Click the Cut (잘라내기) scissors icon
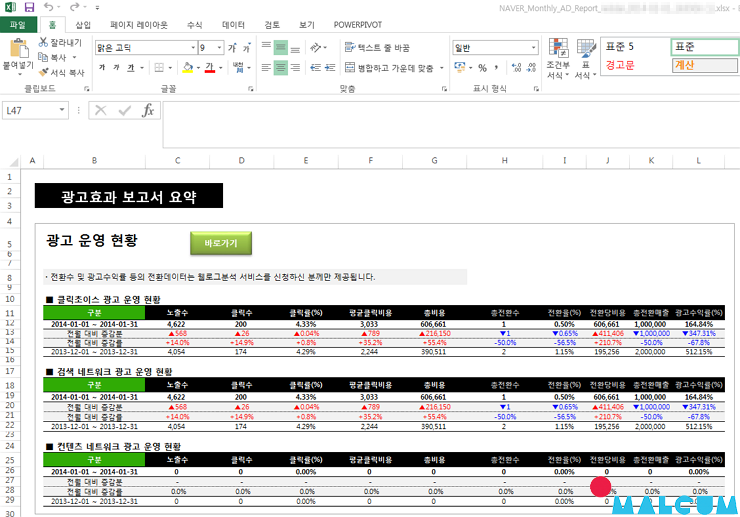740x517 pixels. point(43,43)
